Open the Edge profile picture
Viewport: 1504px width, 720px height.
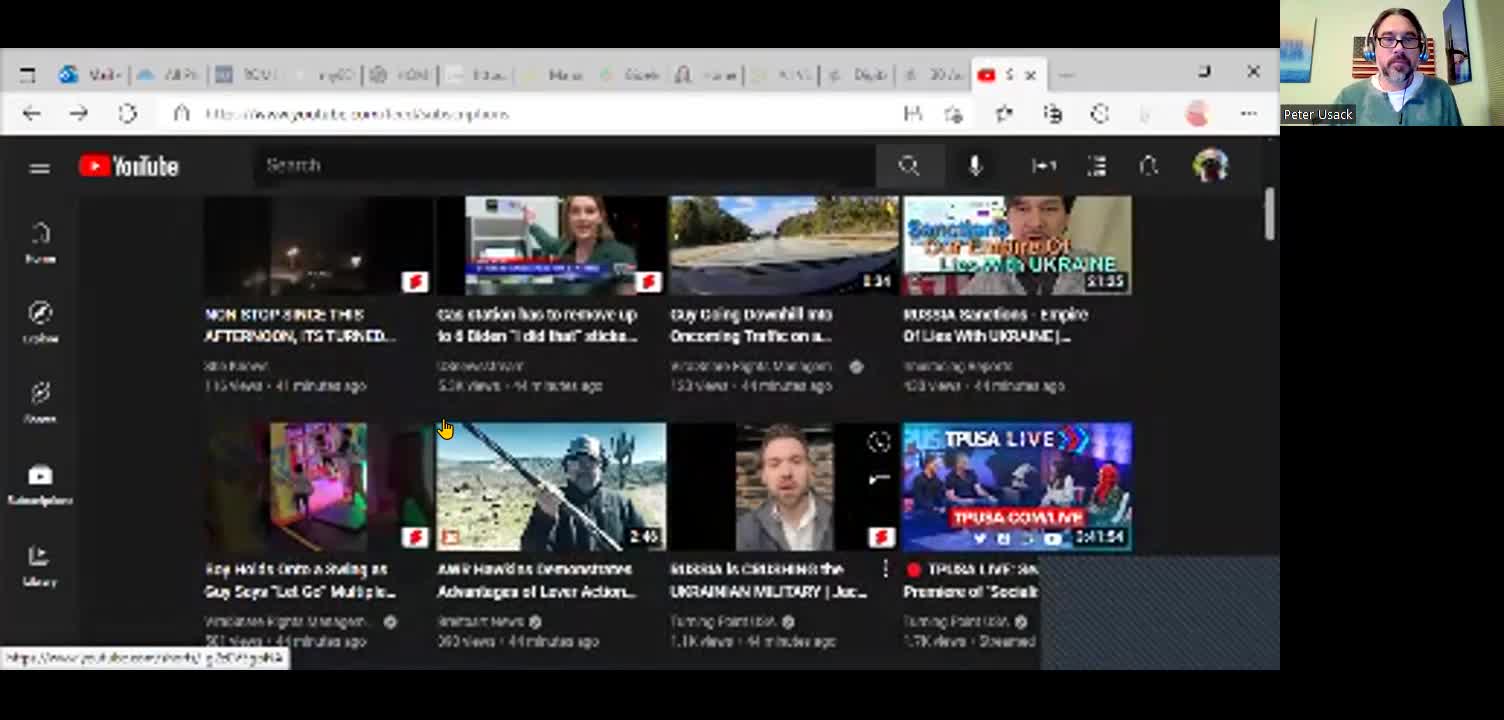(x=1197, y=114)
